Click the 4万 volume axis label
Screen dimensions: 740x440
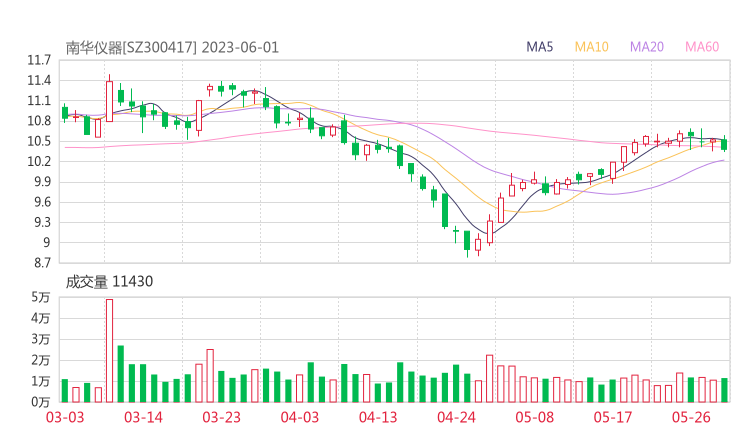[x=41, y=319]
